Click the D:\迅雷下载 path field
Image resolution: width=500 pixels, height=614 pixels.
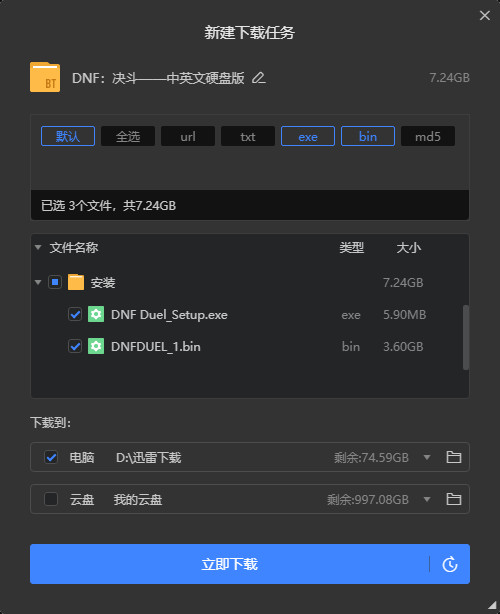click(148, 457)
